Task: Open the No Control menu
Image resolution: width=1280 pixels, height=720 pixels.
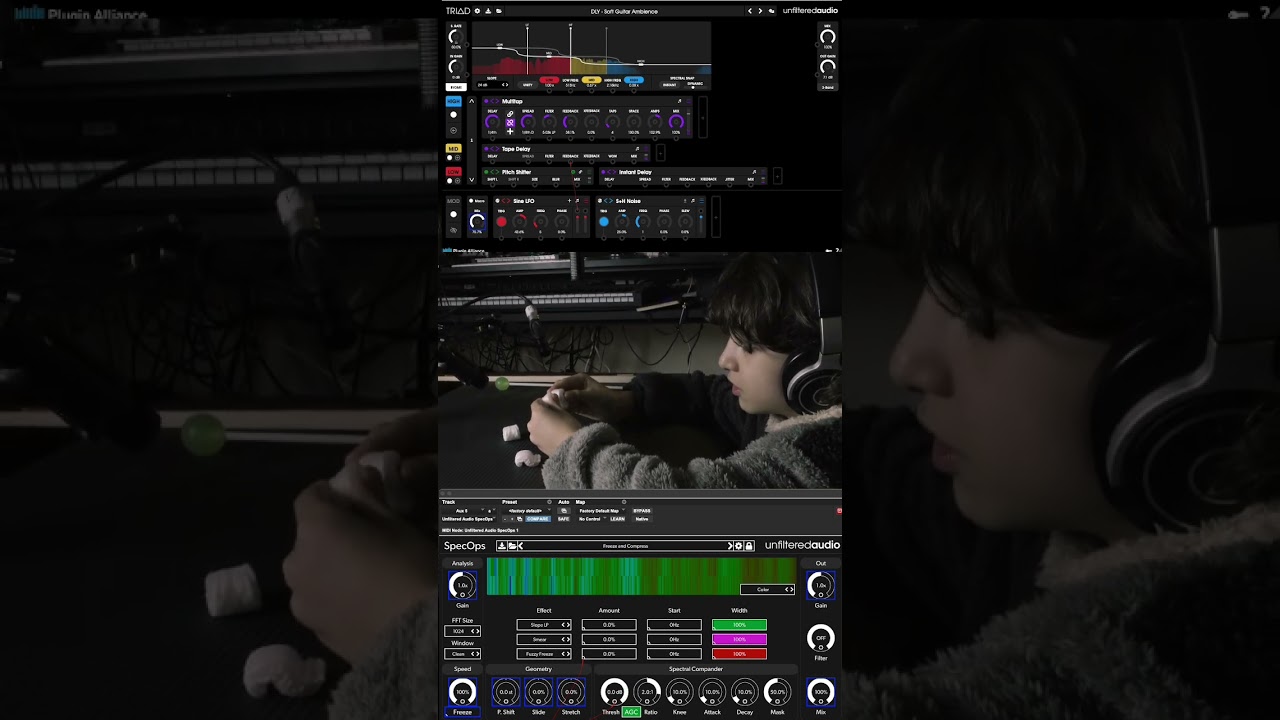Action: (592, 519)
